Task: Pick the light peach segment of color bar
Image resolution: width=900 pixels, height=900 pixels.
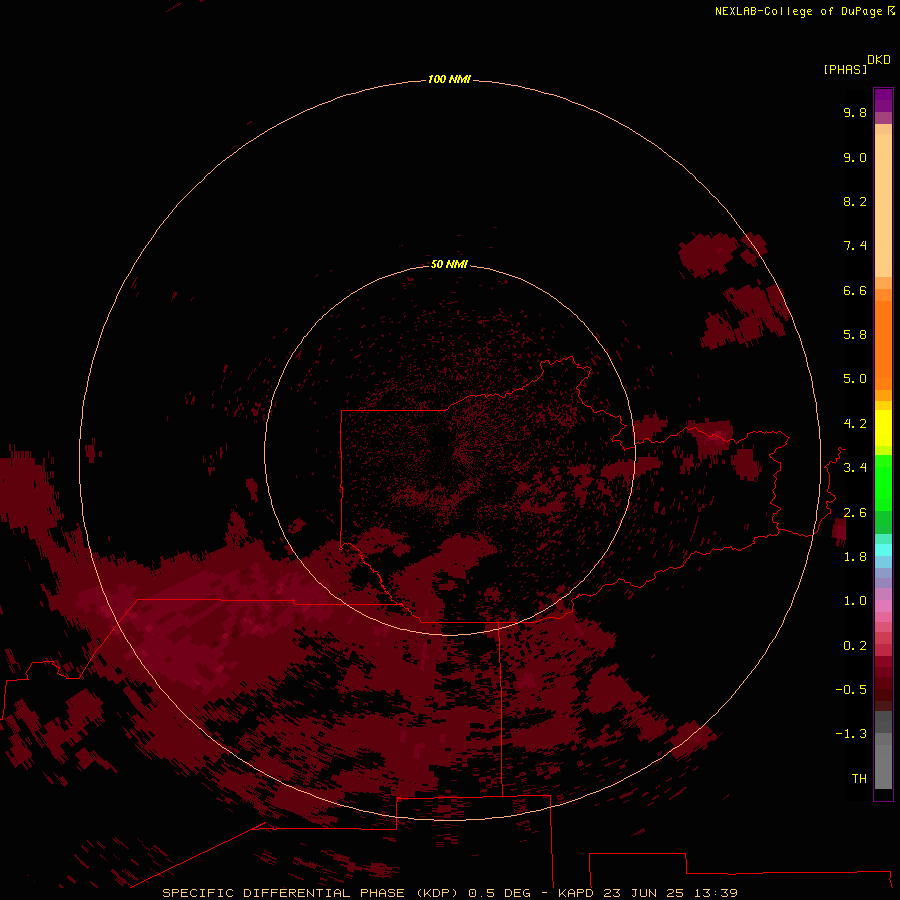Action: 883,205
